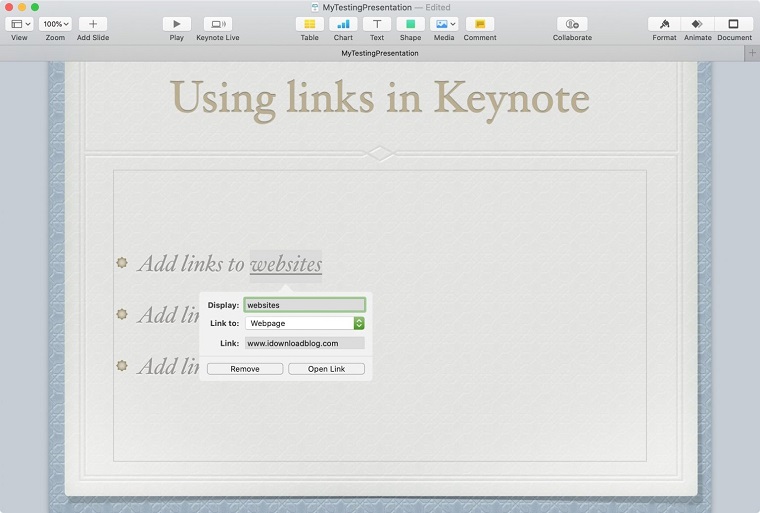Insert a Table from the toolbar
This screenshot has height=513, width=760.
click(310, 24)
